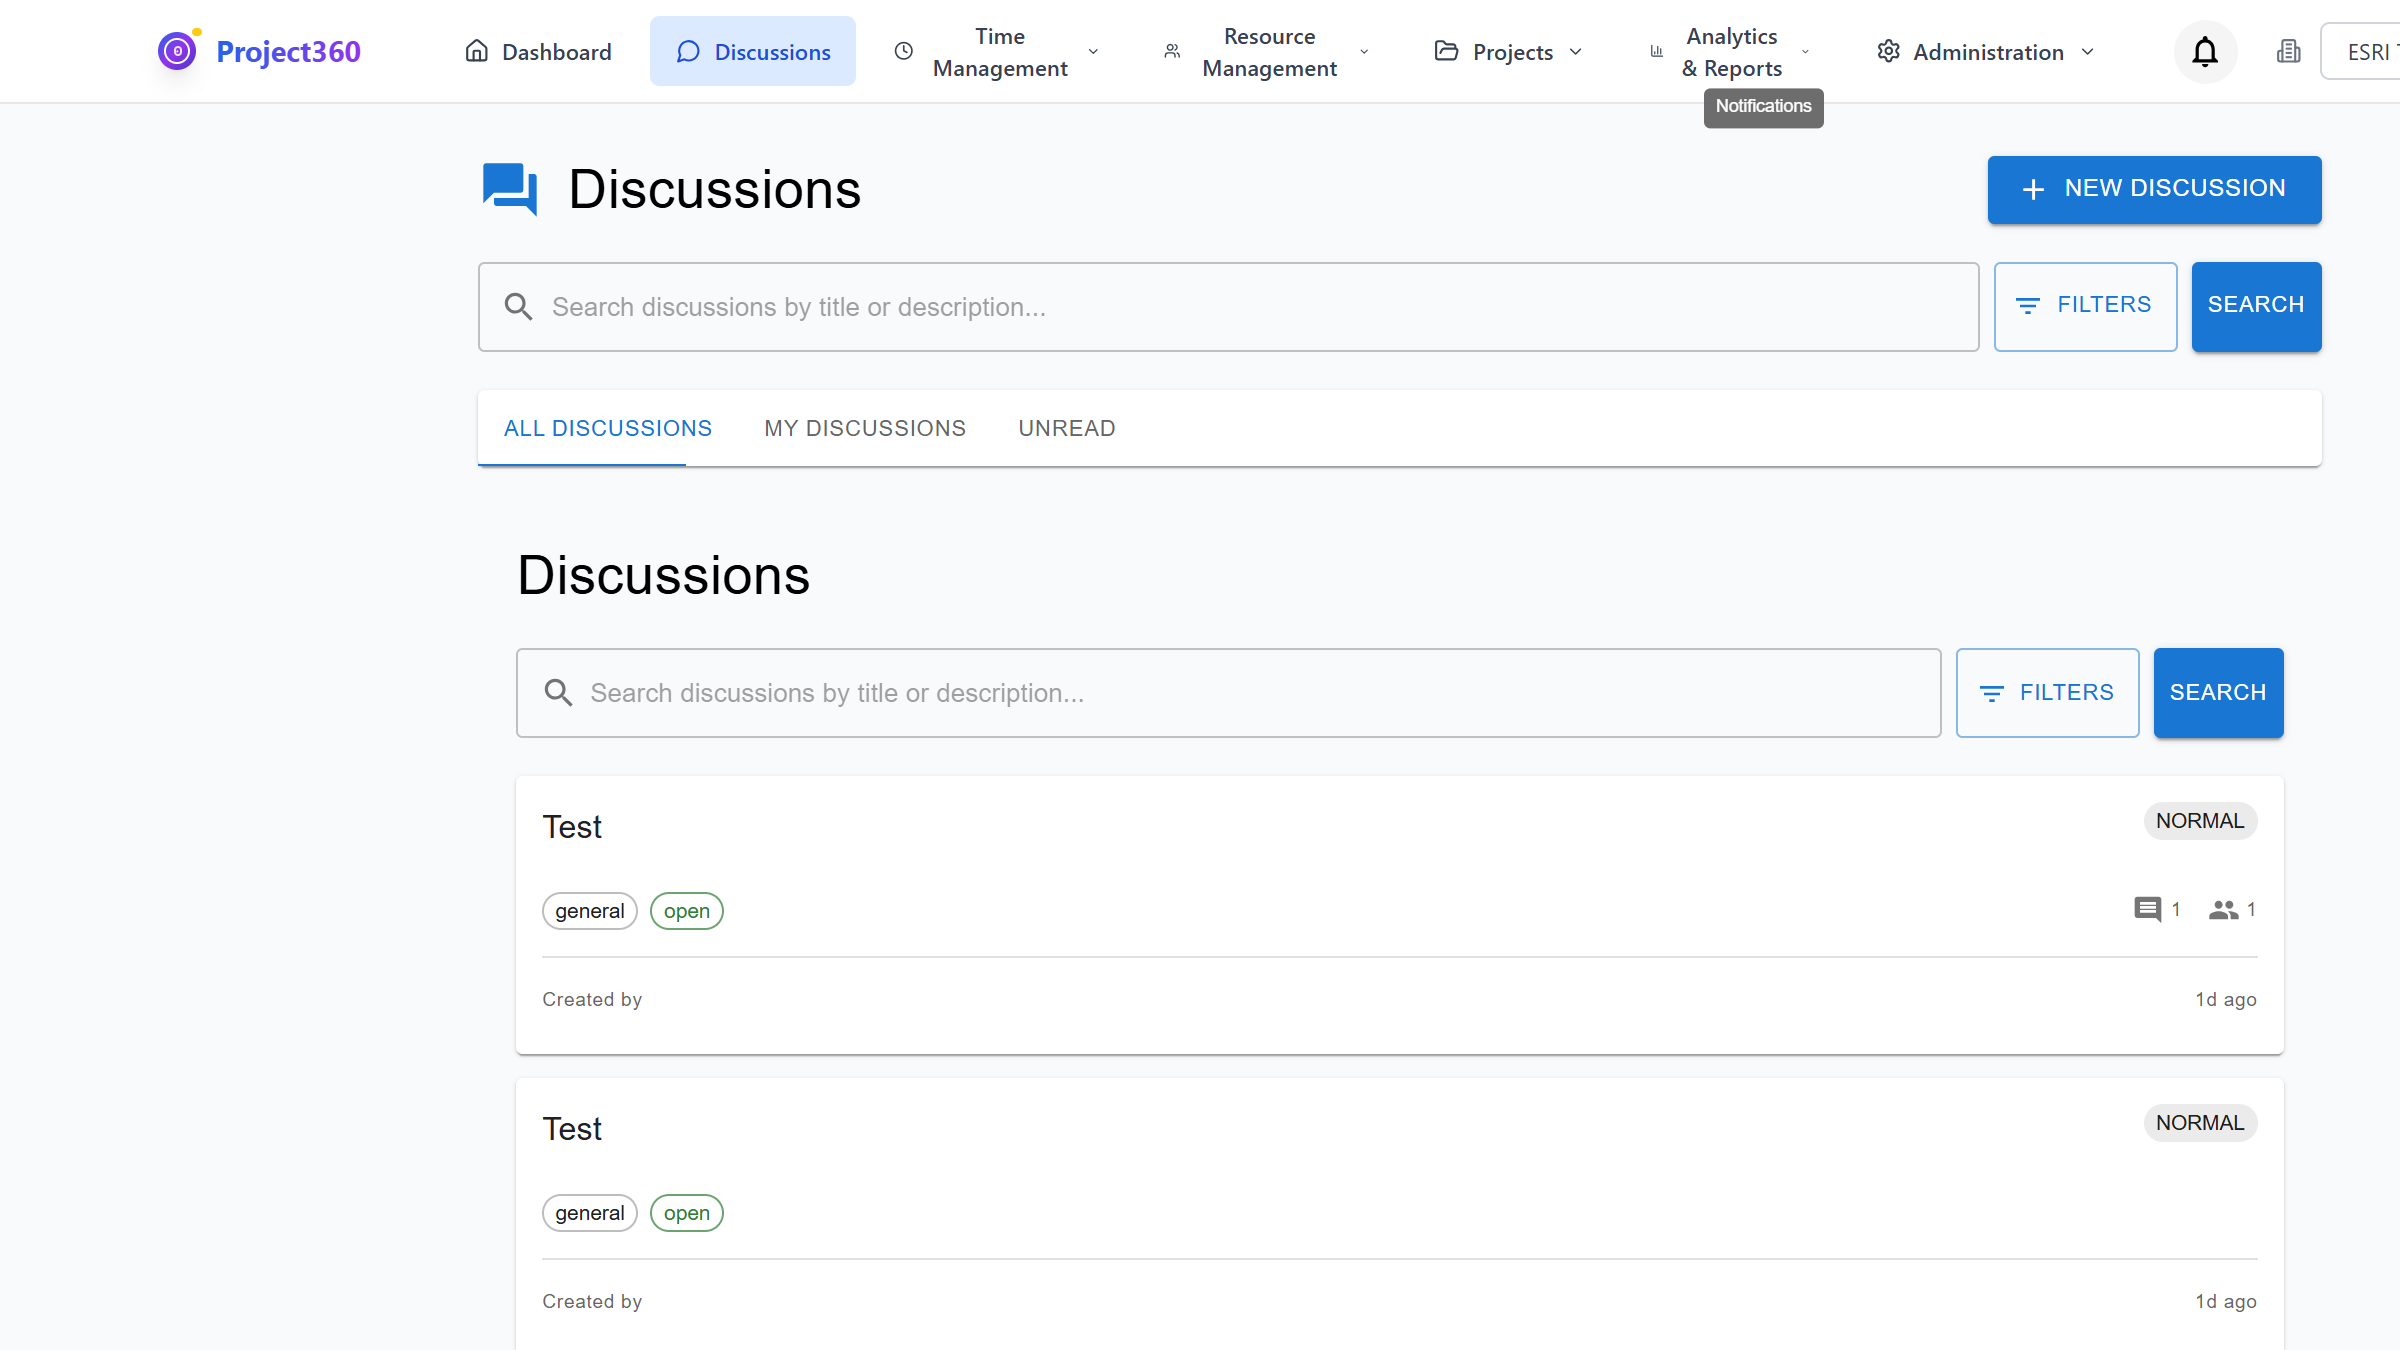Click the Time Management clock icon
Screen dimensions: 2400x1350
coord(902,51)
